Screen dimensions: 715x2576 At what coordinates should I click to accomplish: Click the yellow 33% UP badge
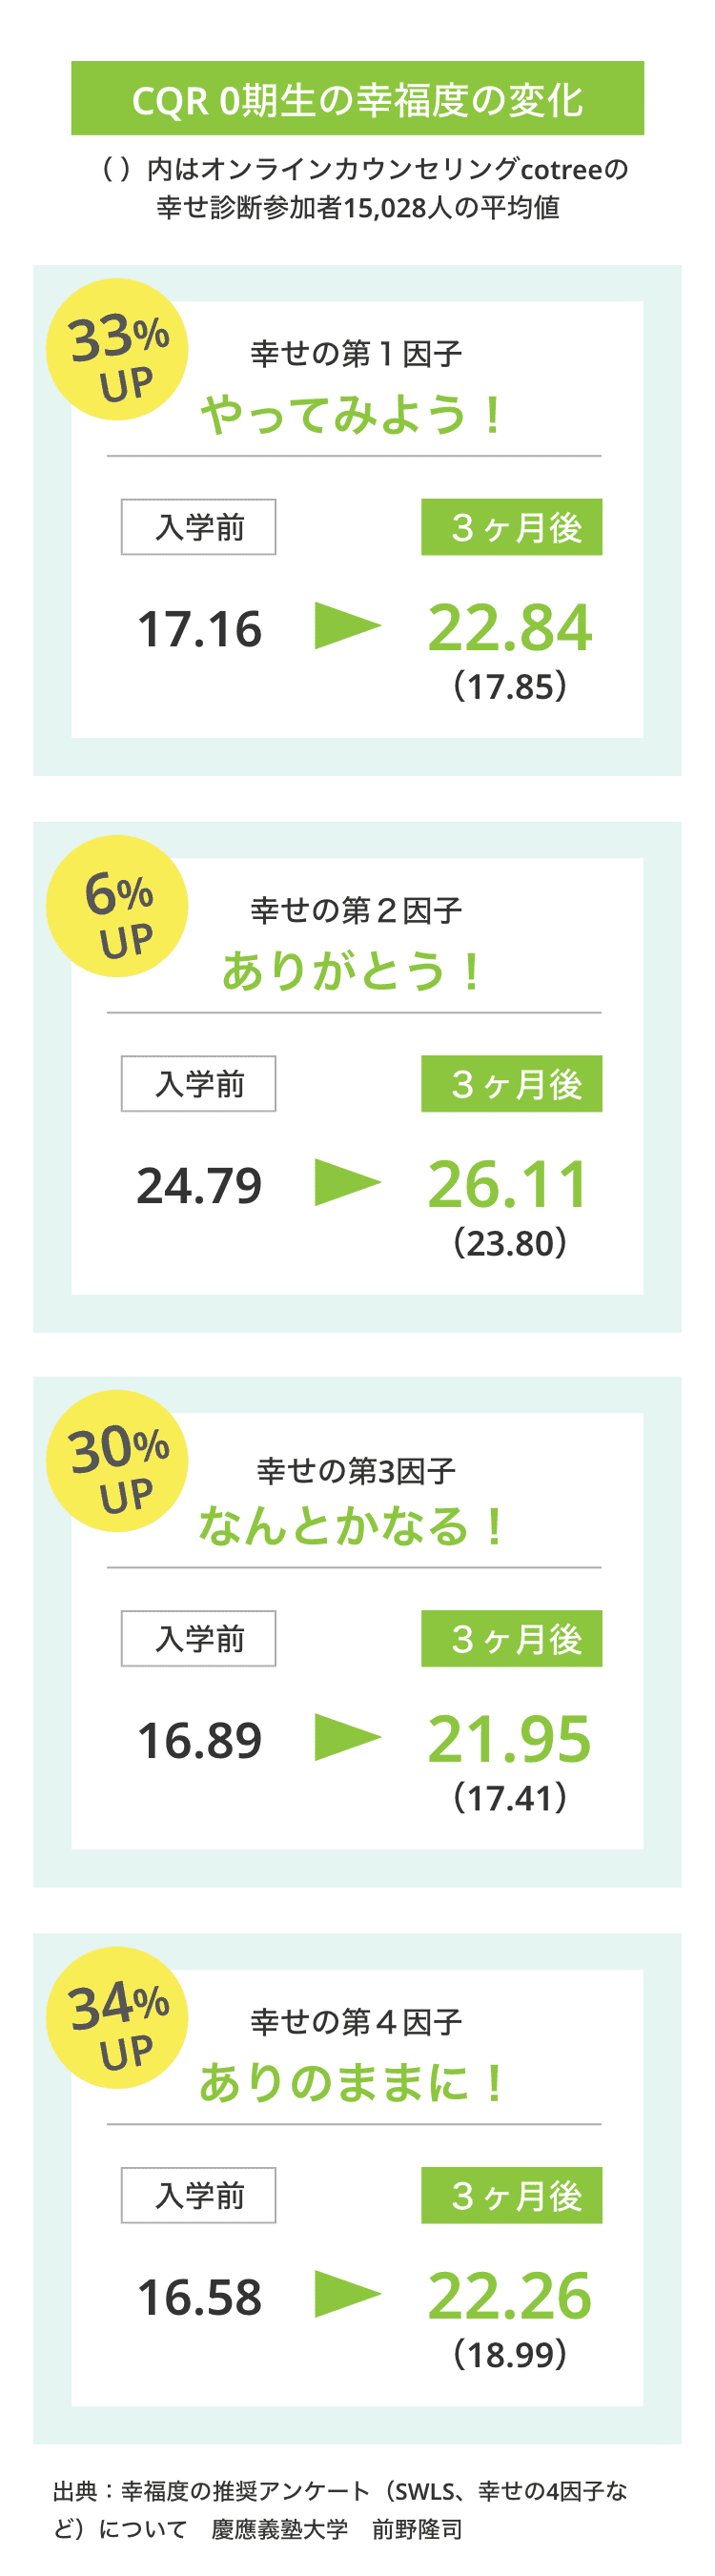(117, 349)
